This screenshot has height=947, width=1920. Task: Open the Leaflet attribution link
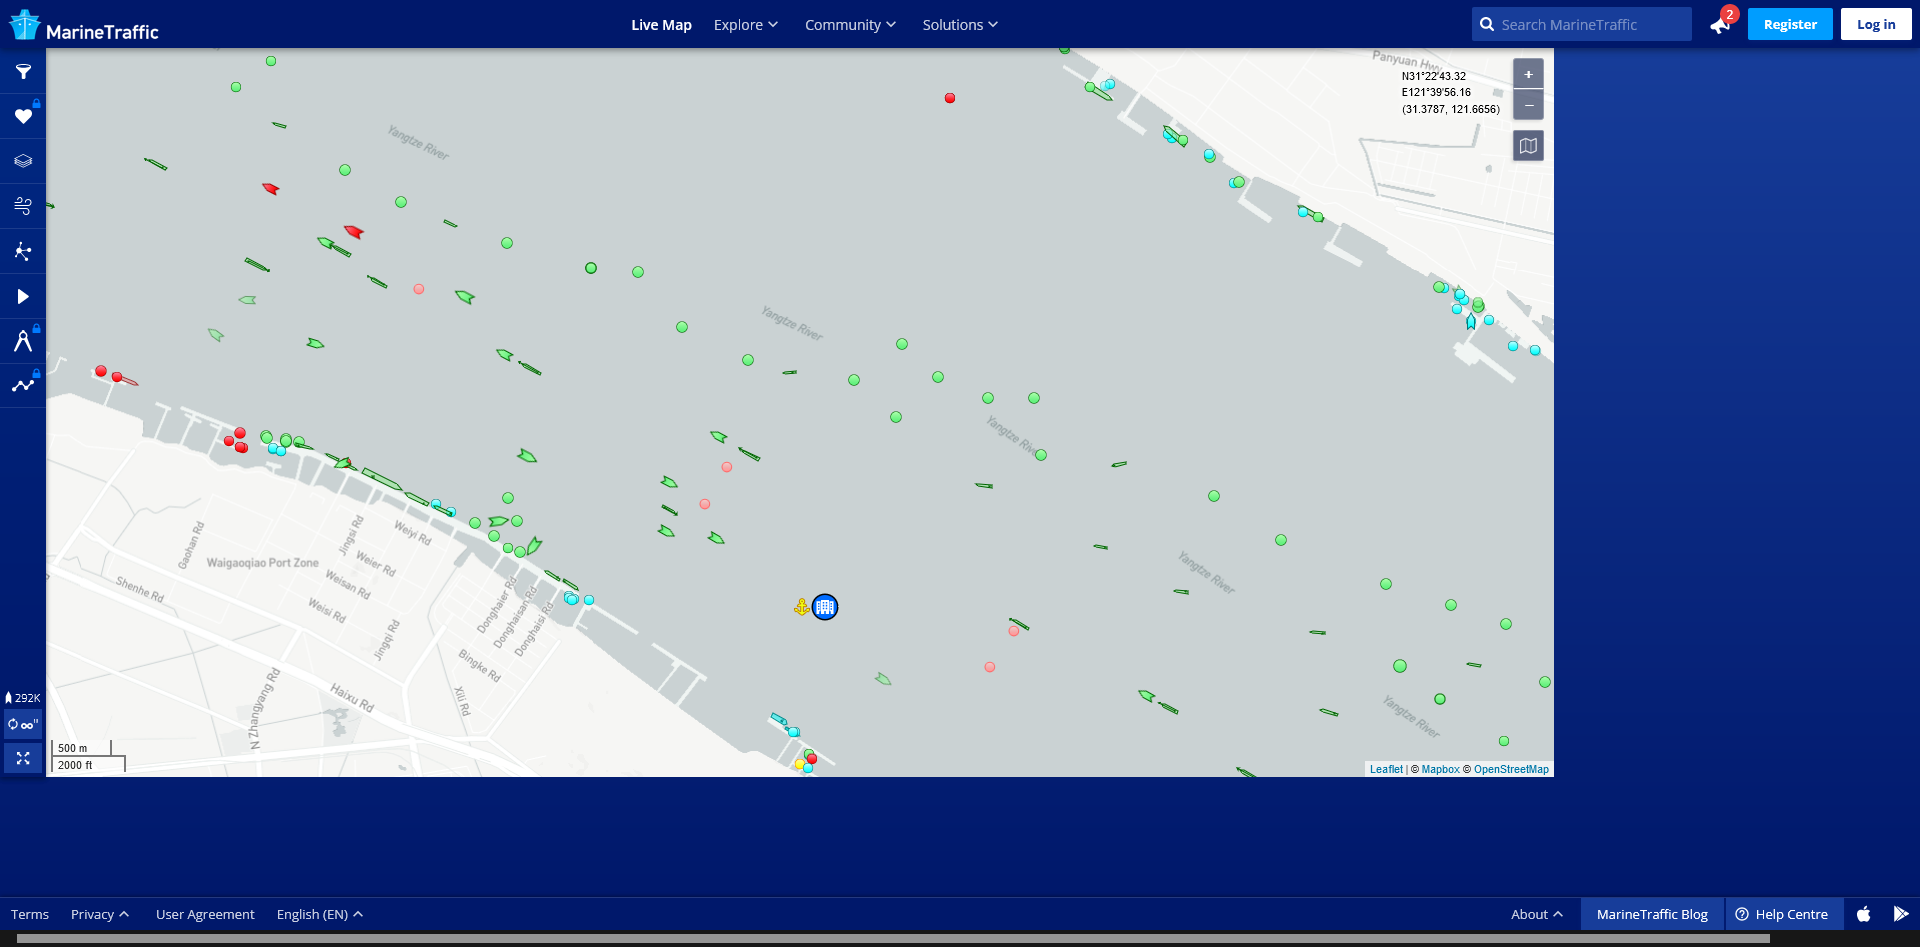(1386, 769)
